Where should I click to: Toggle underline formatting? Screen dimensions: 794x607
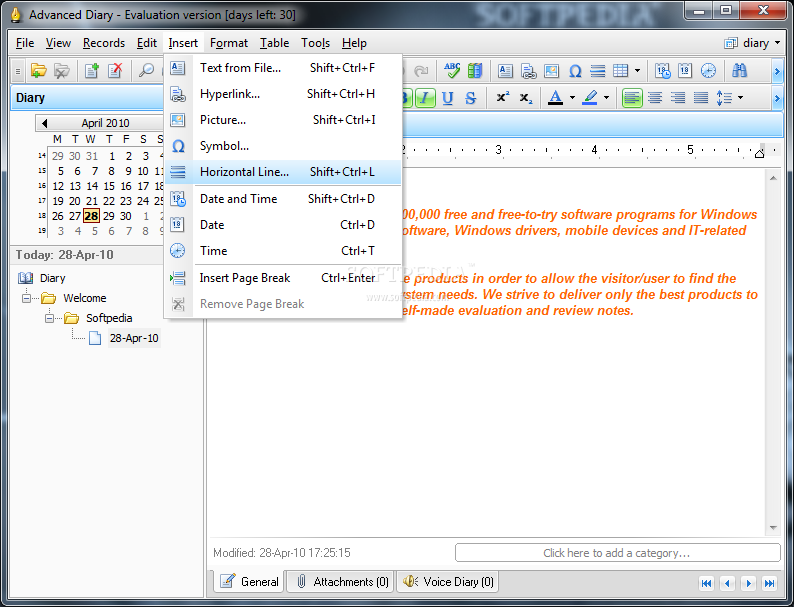click(x=448, y=98)
